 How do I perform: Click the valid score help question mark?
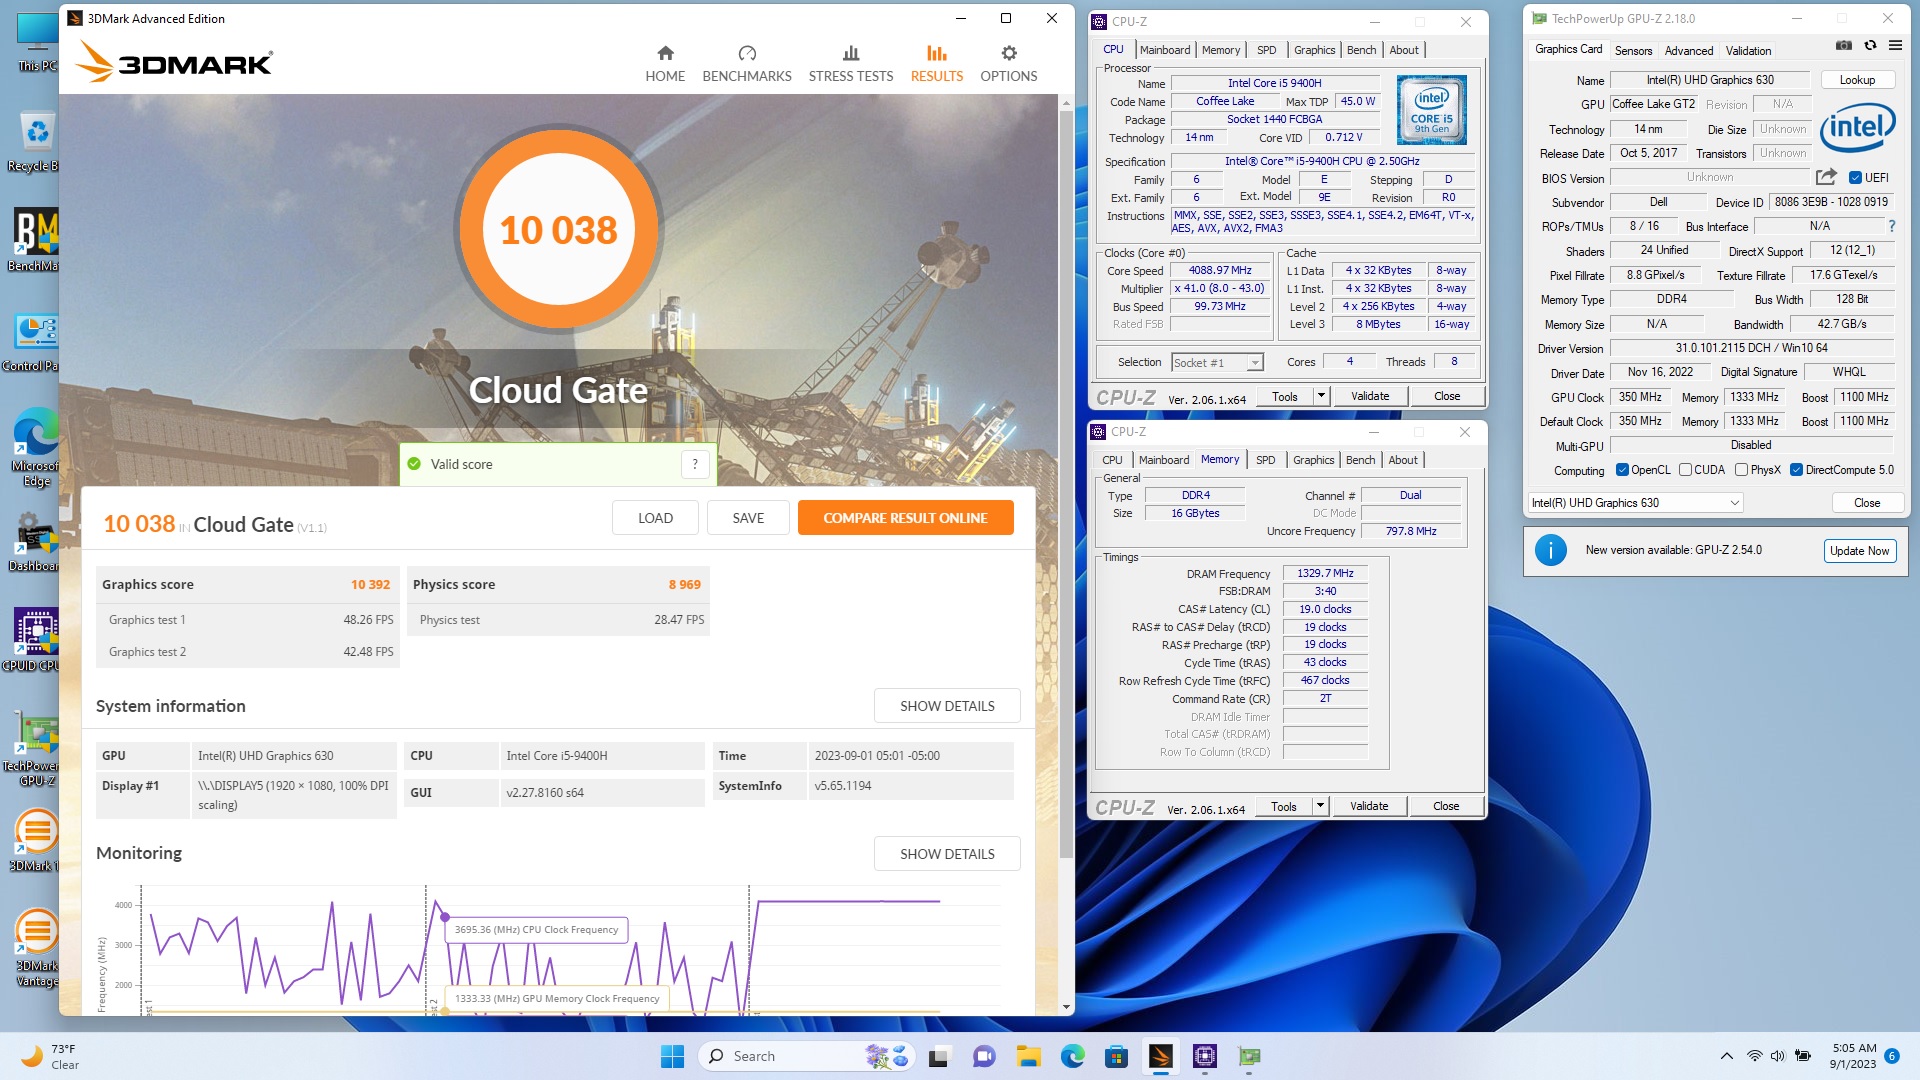pos(695,464)
